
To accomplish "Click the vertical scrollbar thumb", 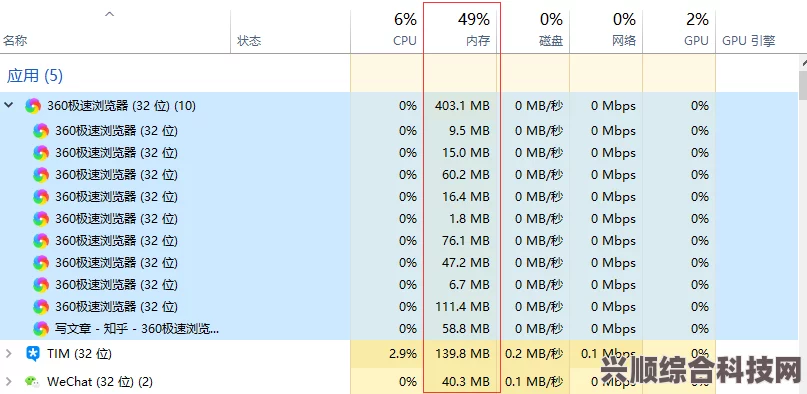I will [x=803, y=85].
